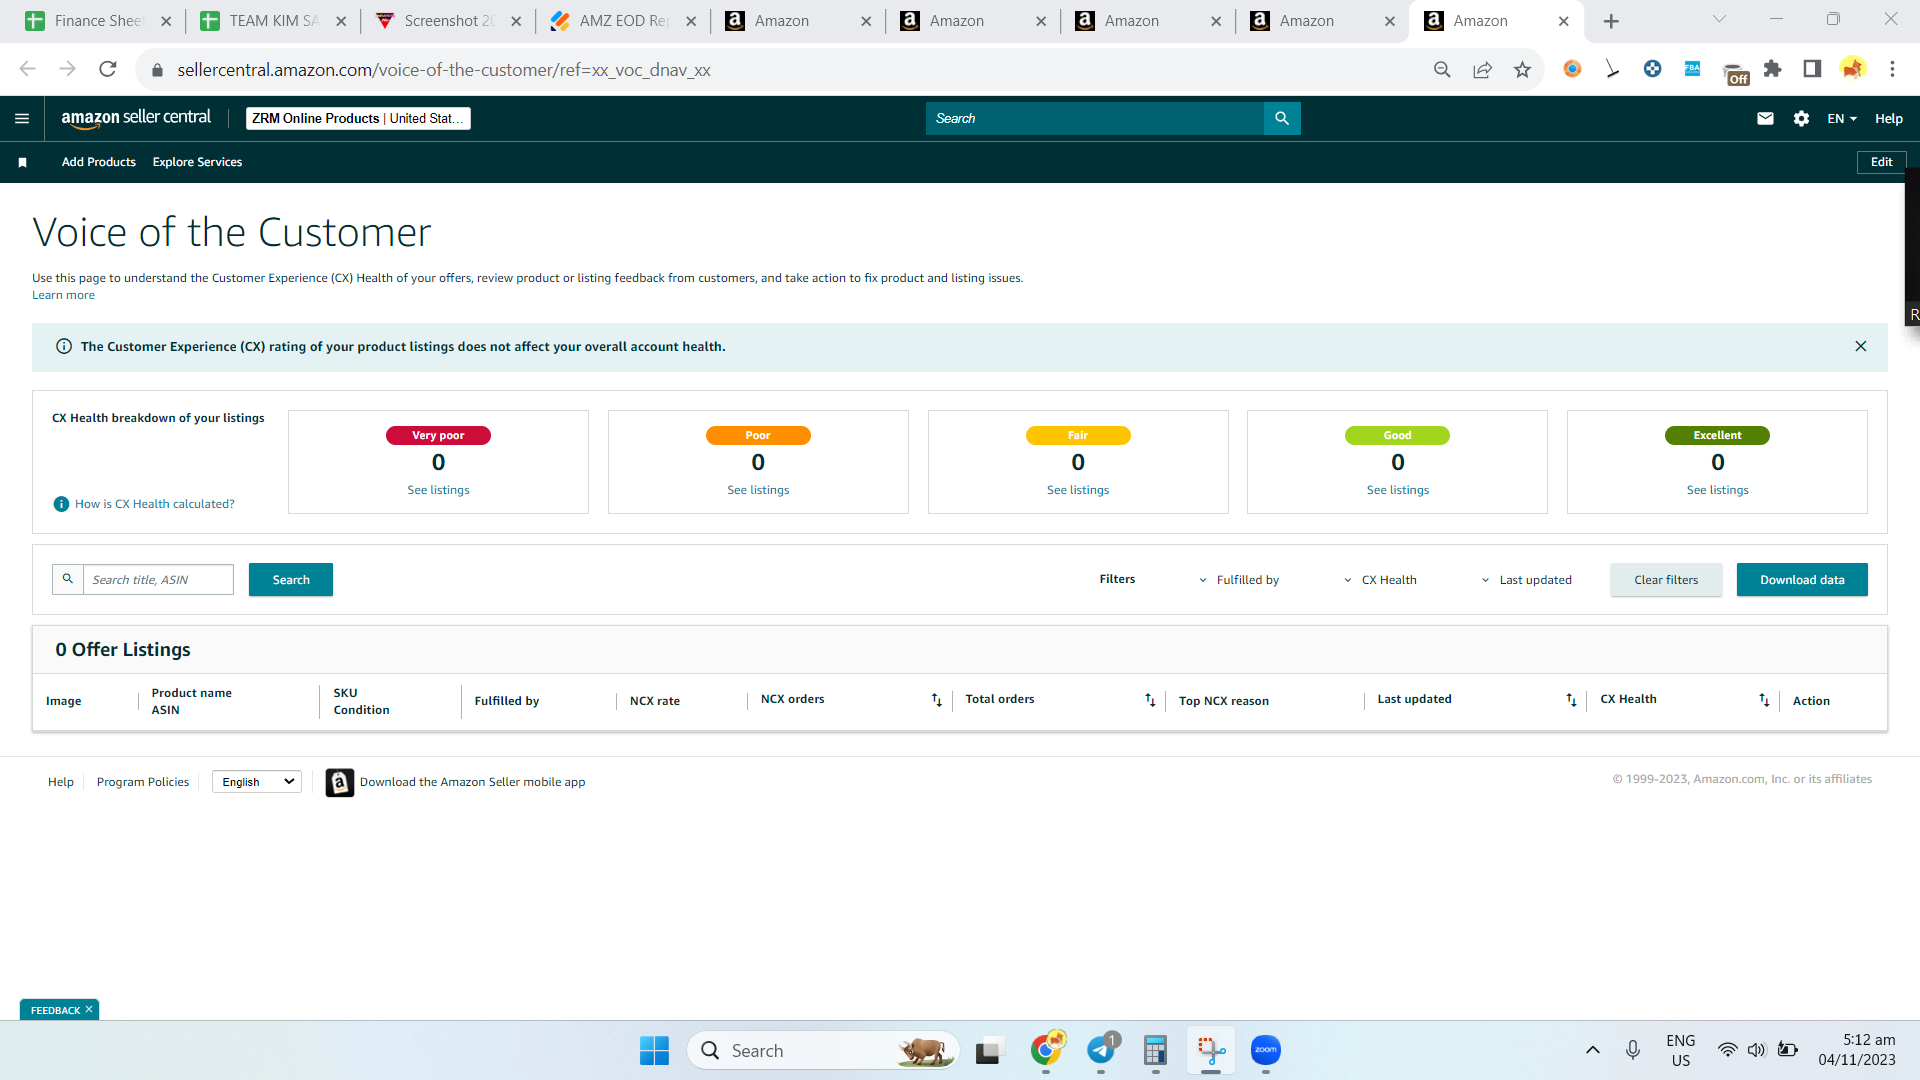1920x1080 pixels.
Task: Sort listings by Total orders
Action: (1150, 700)
